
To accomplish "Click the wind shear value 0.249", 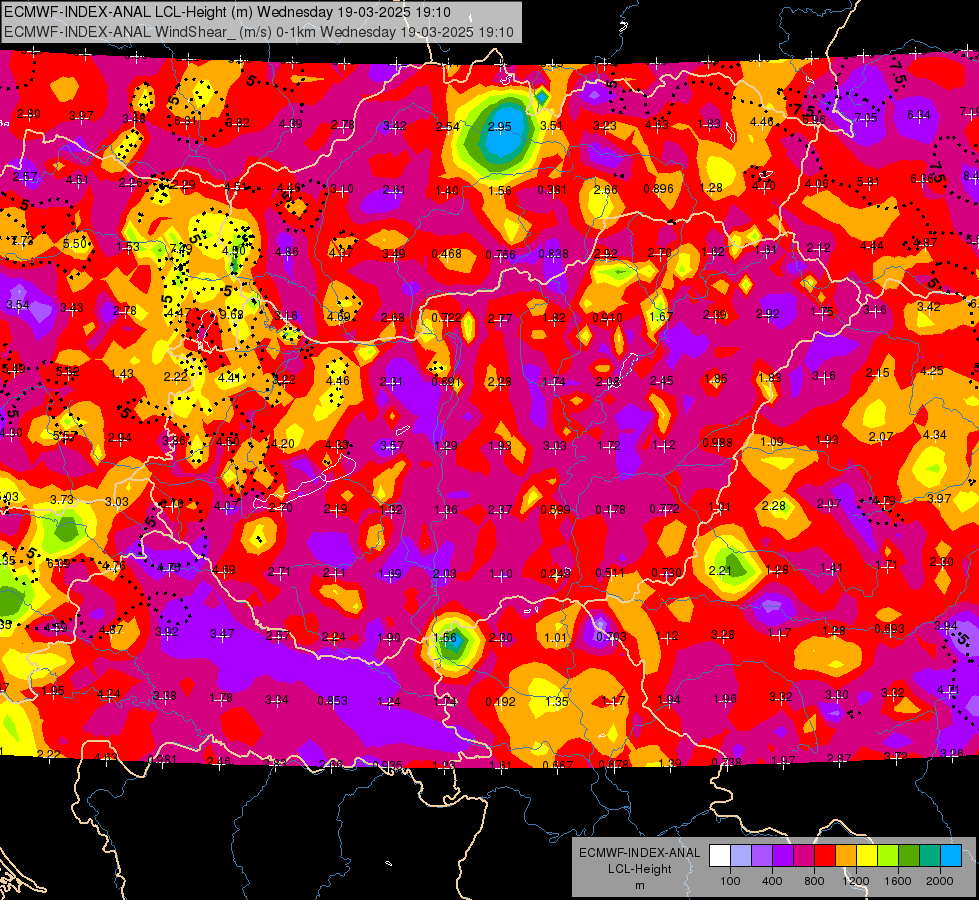I will [555, 573].
